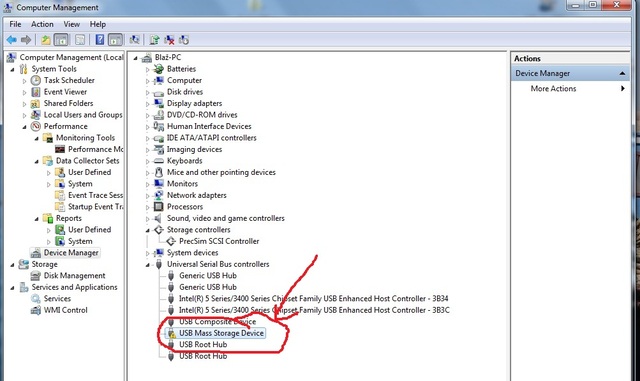Collapse Device Manager section in Actions pane
Screen dimensions: 640x381
click(622, 74)
